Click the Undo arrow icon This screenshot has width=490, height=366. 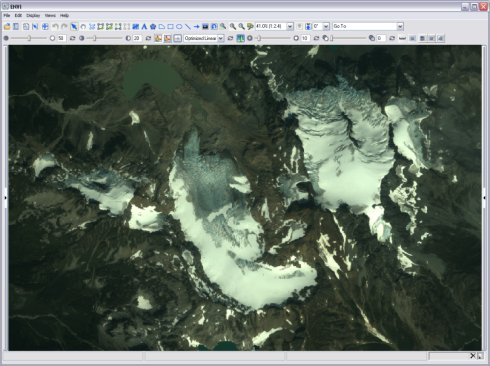(x=56, y=26)
